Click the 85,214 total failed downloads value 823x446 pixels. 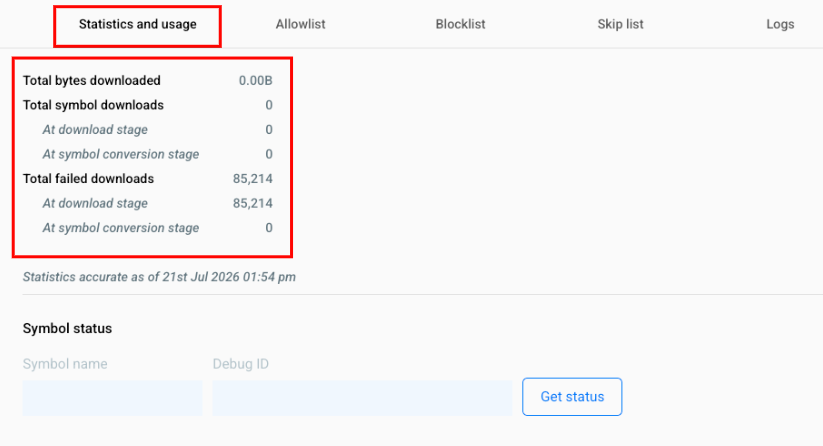pyautogui.click(x=253, y=178)
